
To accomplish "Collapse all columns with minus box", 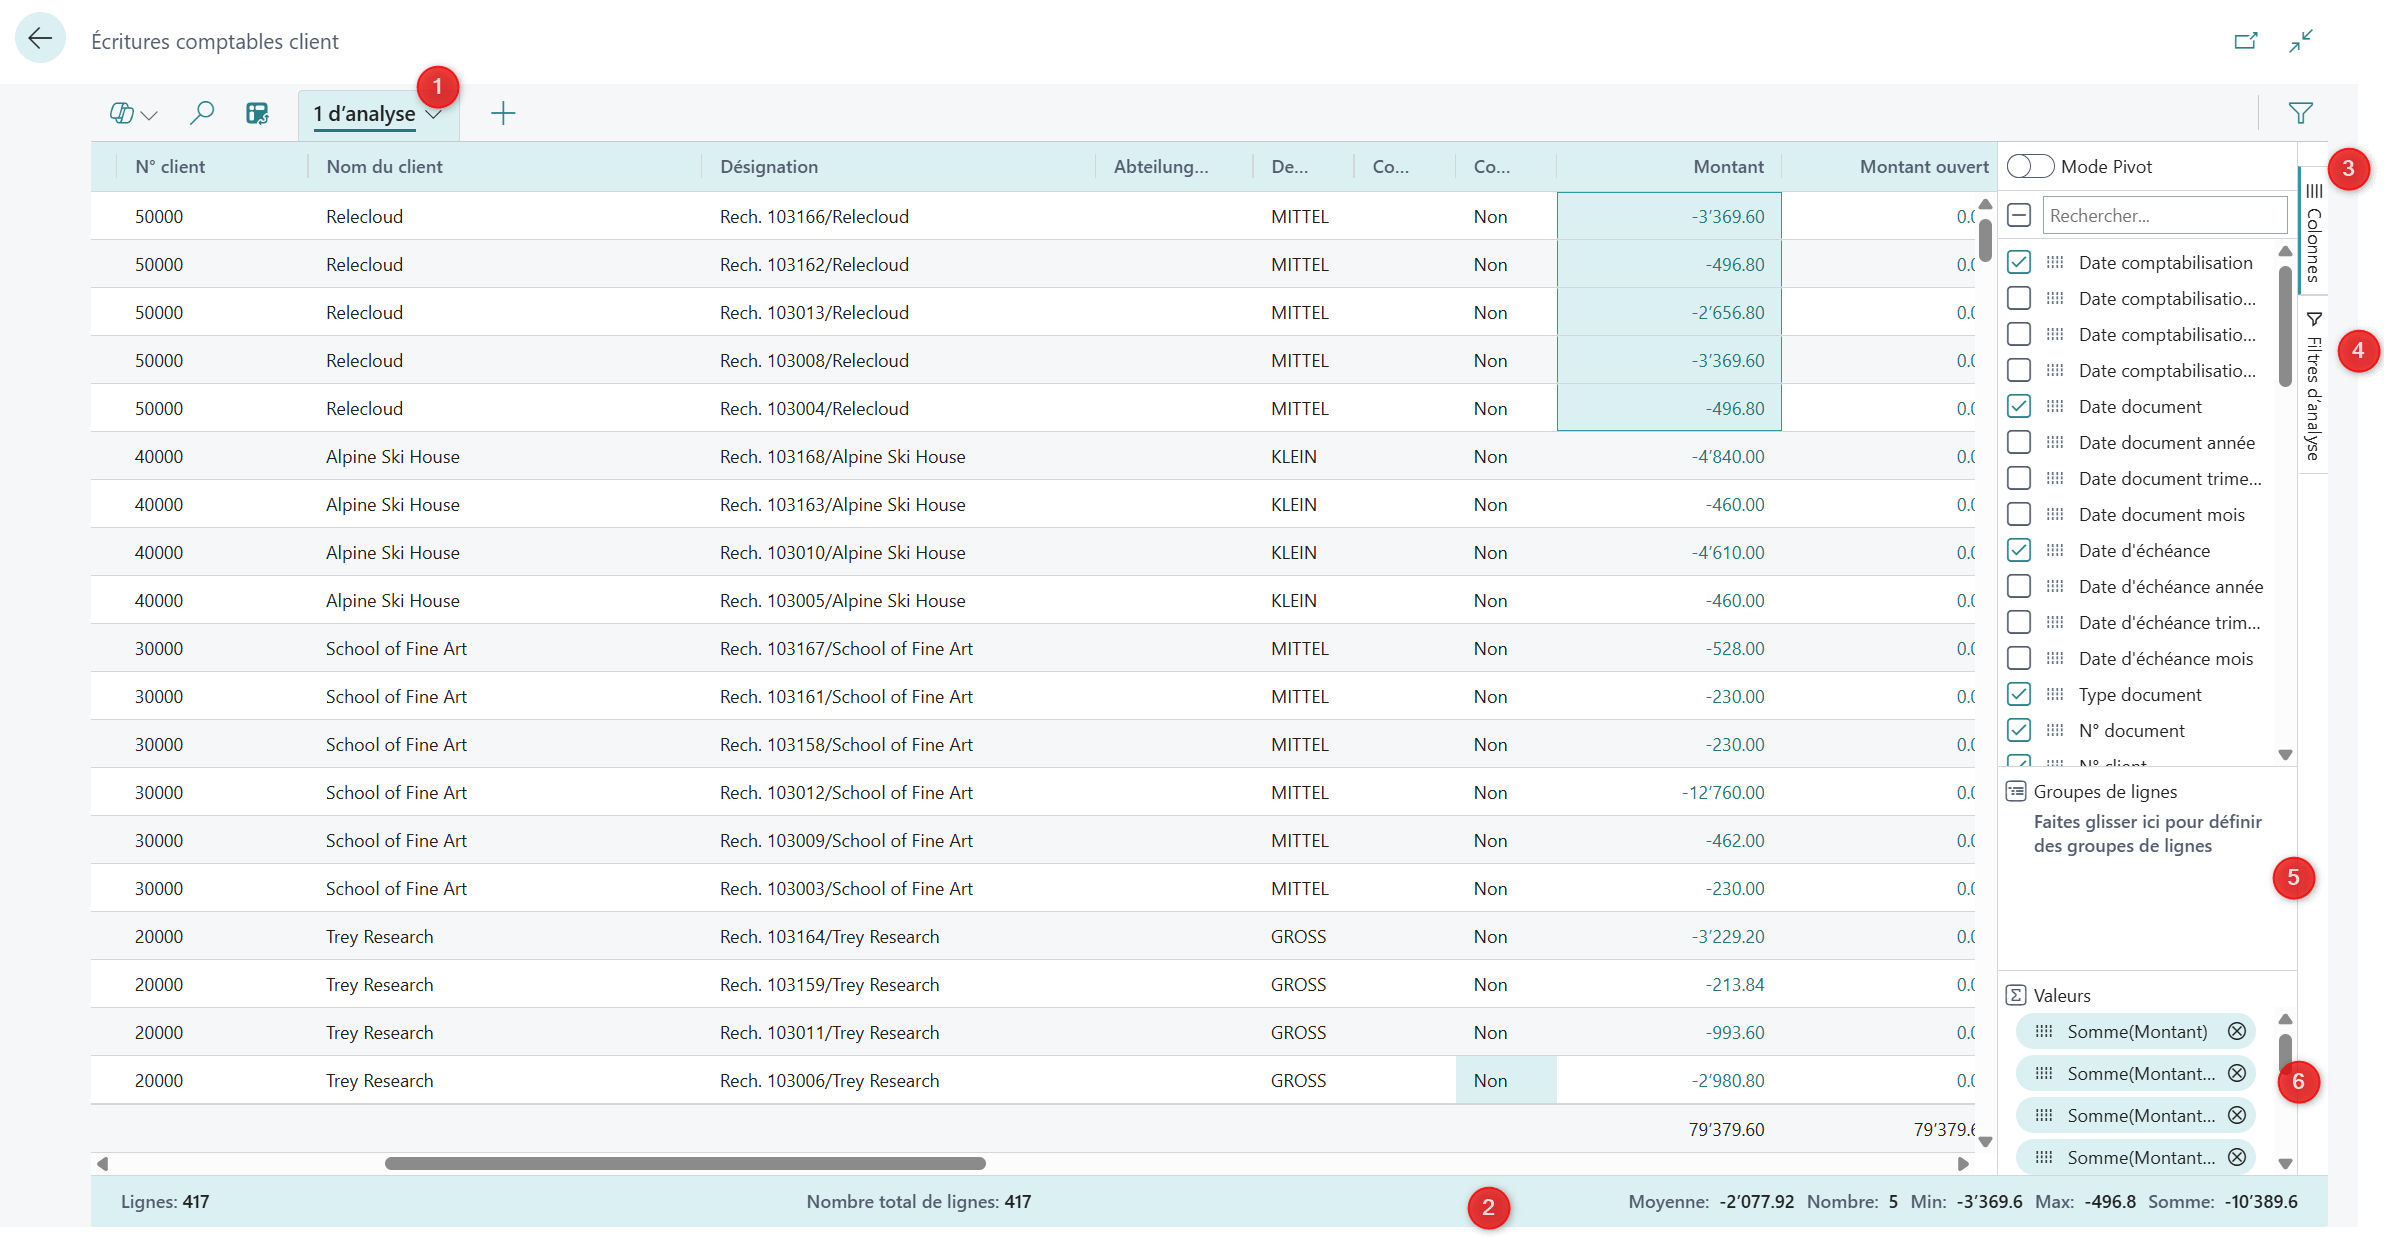I will [2019, 215].
